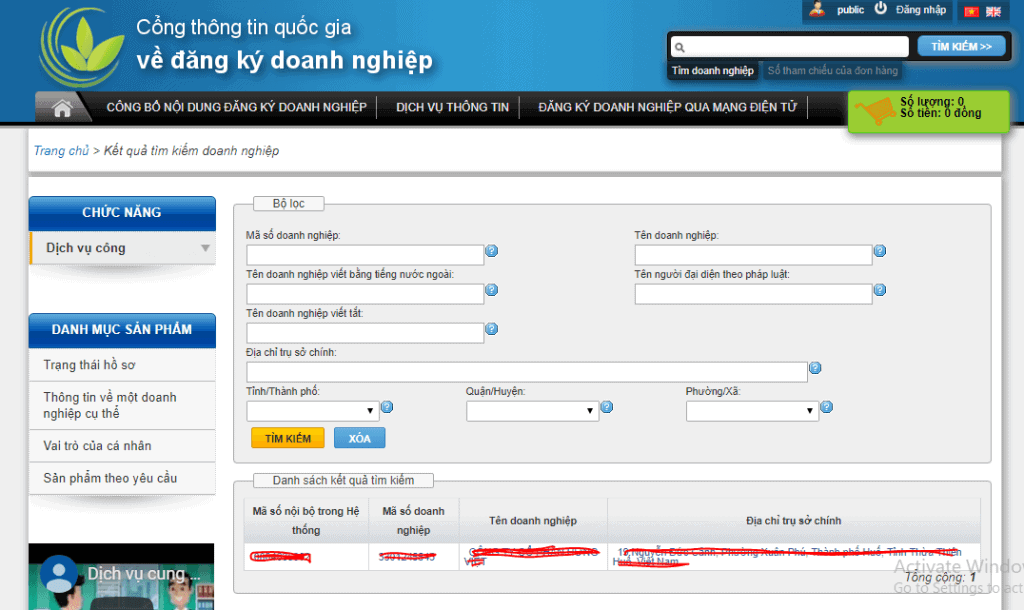Click the power icon beside Đăng nhập
Image resolution: width=1024 pixels, height=610 pixels.
point(881,8)
